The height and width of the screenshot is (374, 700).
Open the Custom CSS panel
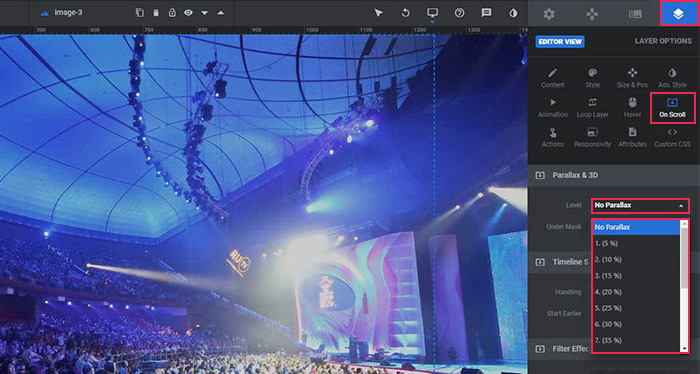click(672, 137)
